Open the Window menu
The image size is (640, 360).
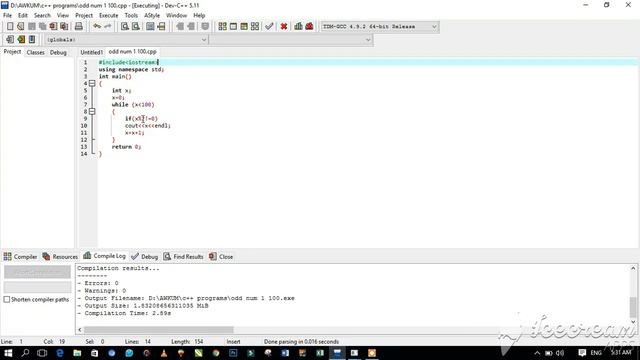click(x=176, y=15)
